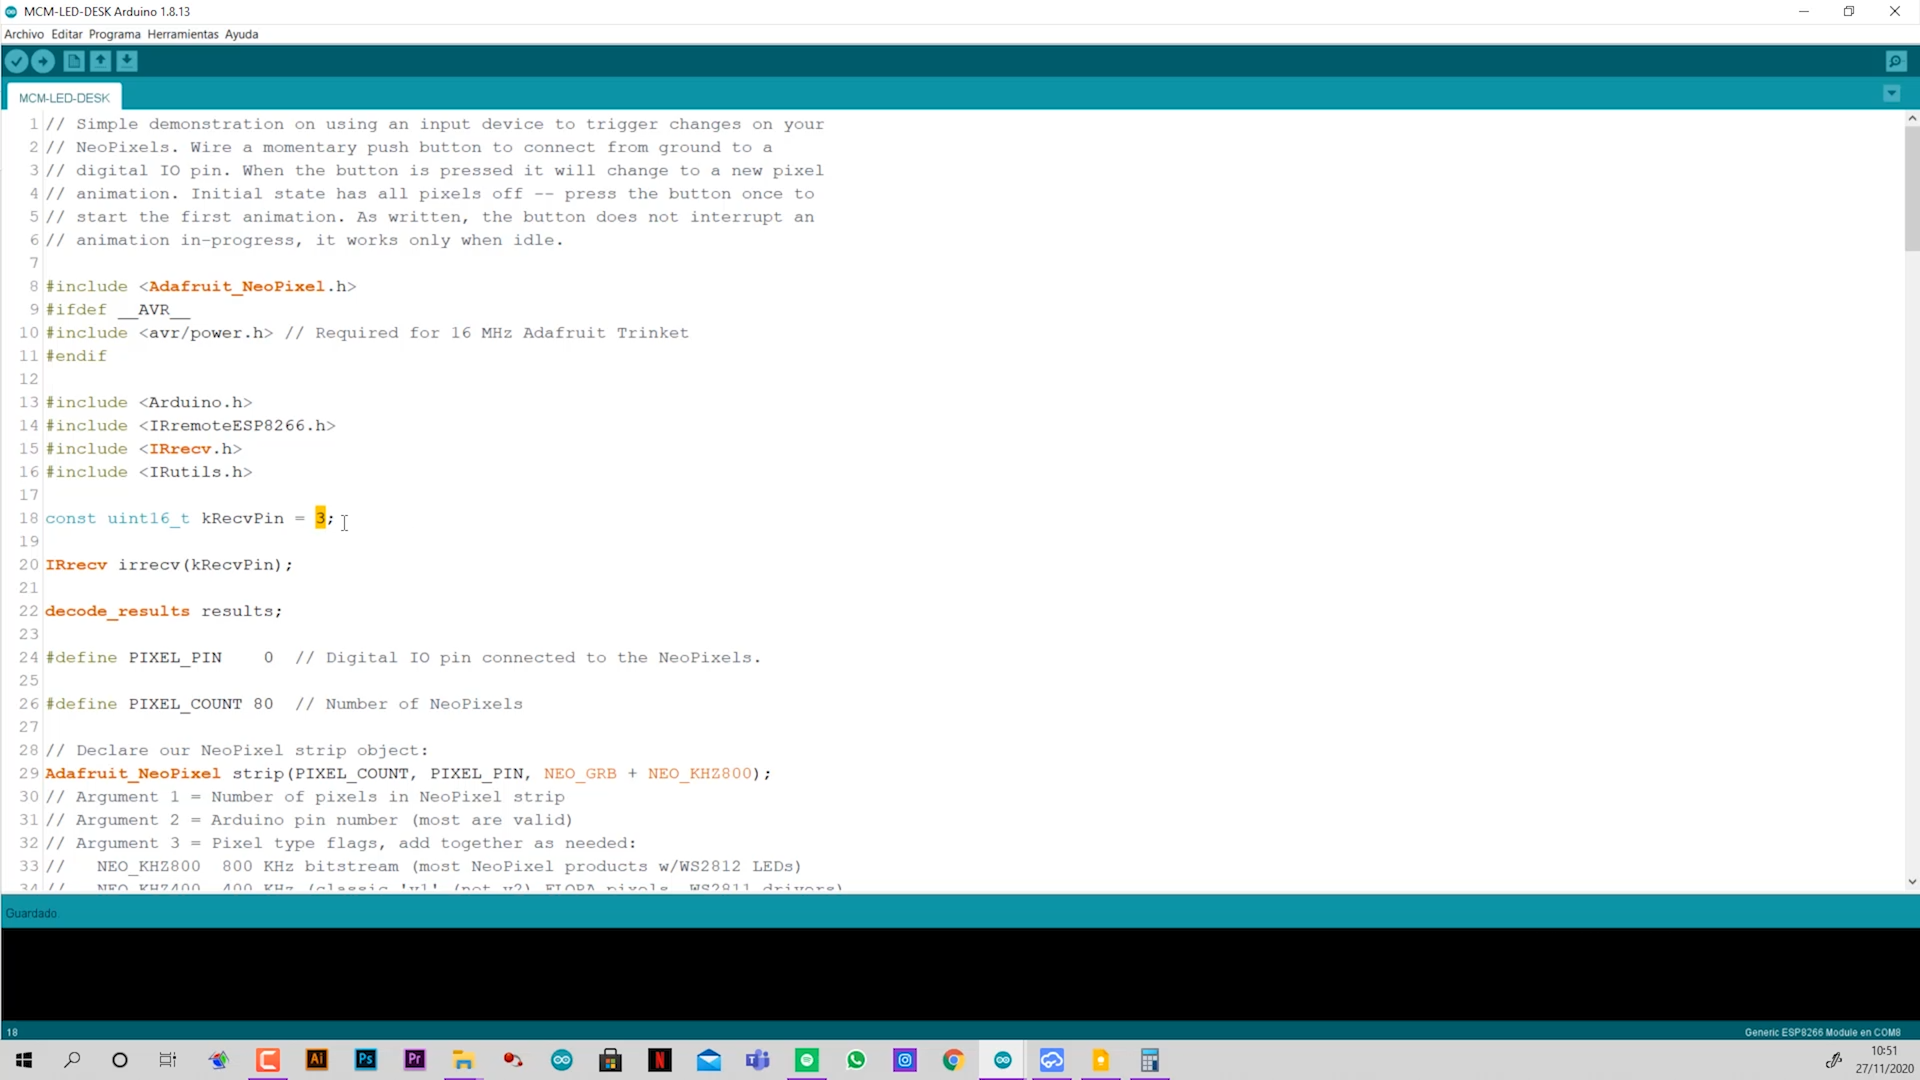
Task: Select the highlighted value 3 on line 18
Action: [x=320, y=517]
